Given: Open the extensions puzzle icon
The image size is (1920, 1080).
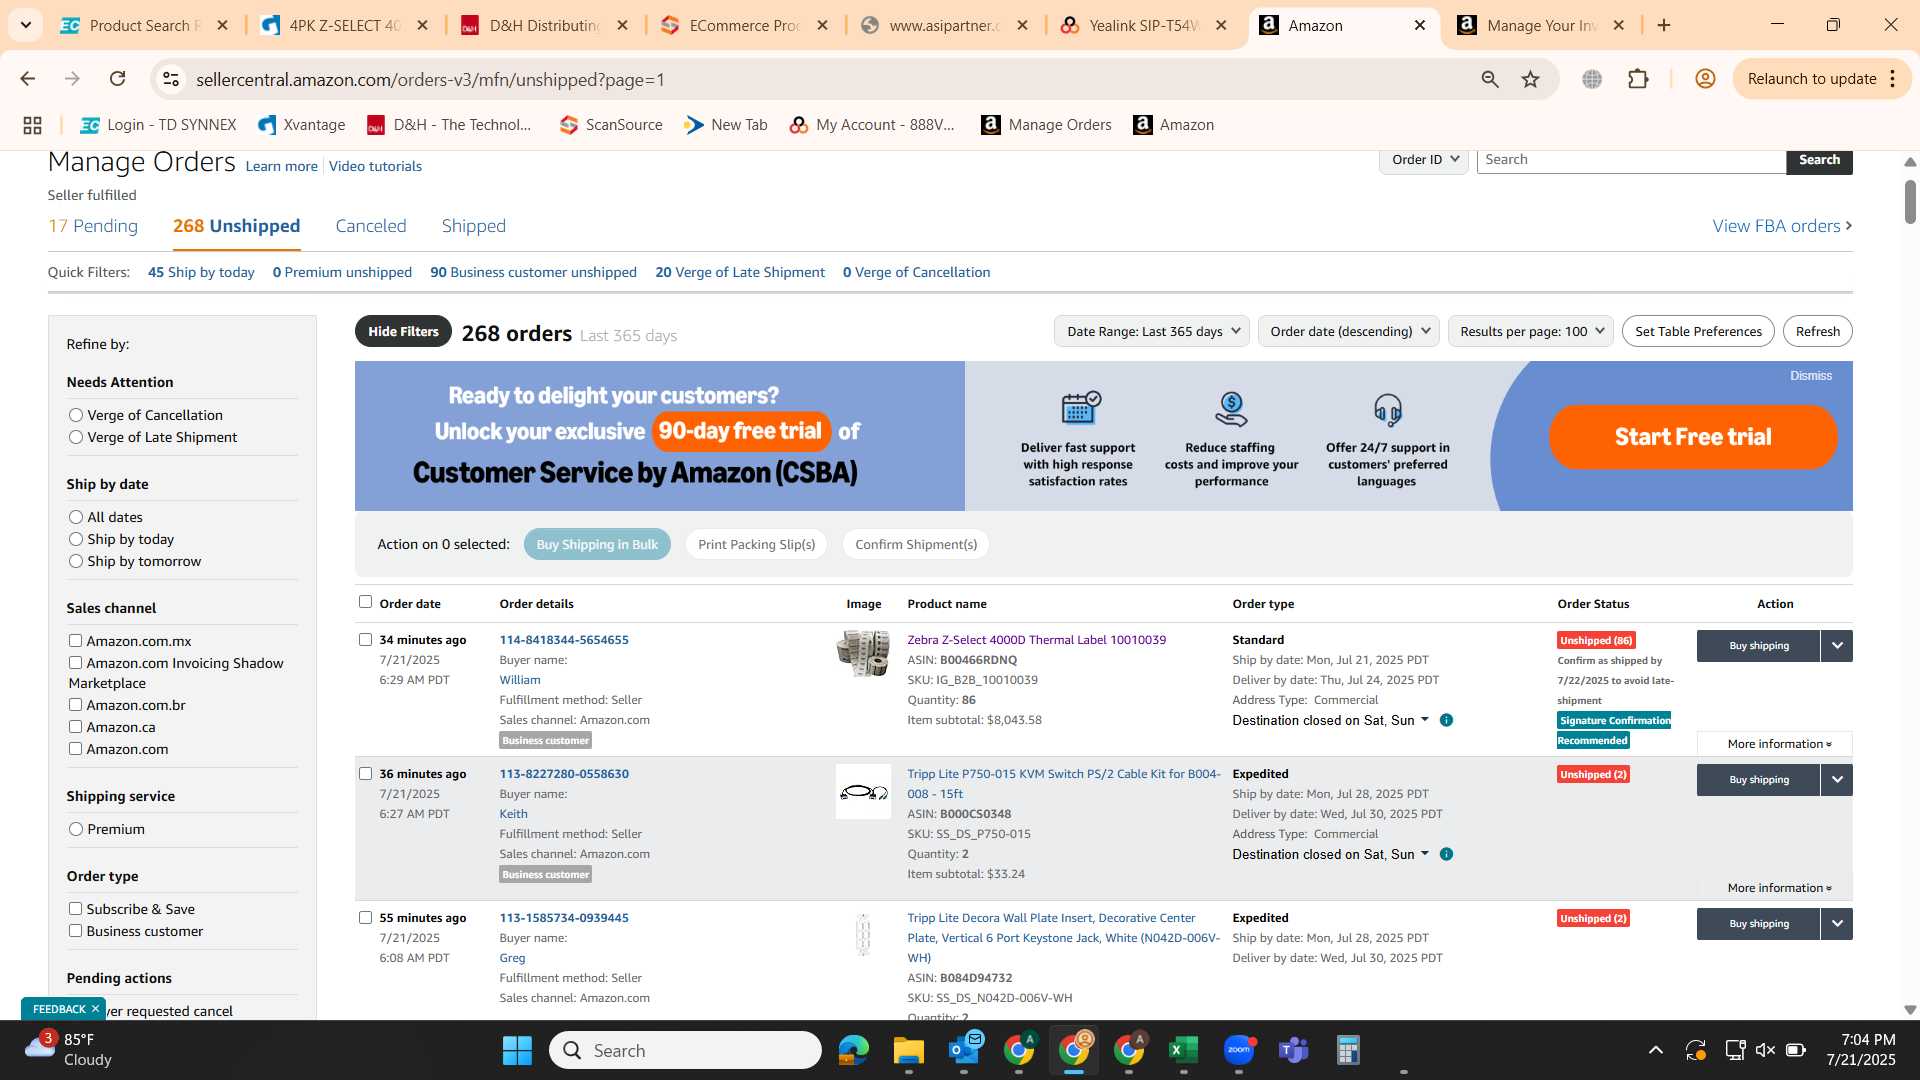Looking at the screenshot, I should tap(1638, 79).
